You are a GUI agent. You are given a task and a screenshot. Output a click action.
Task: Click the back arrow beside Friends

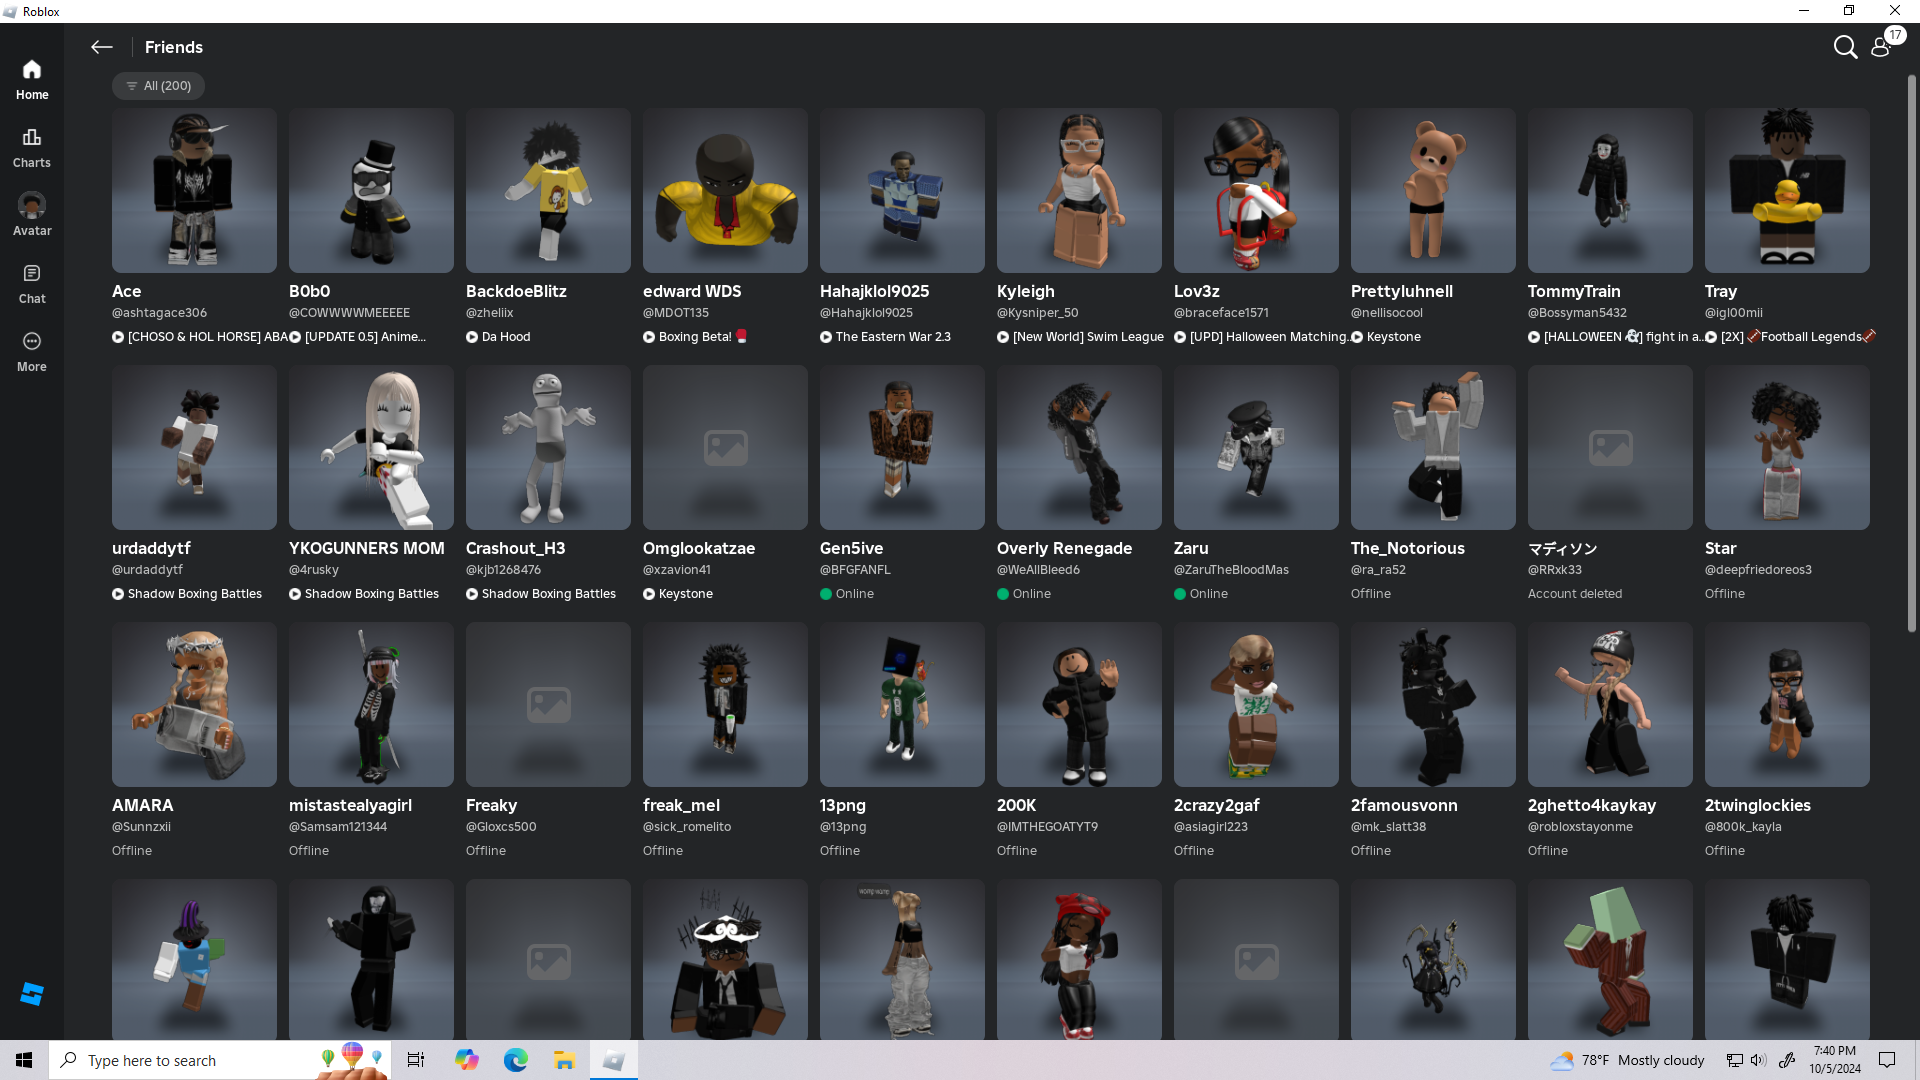pos(101,47)
